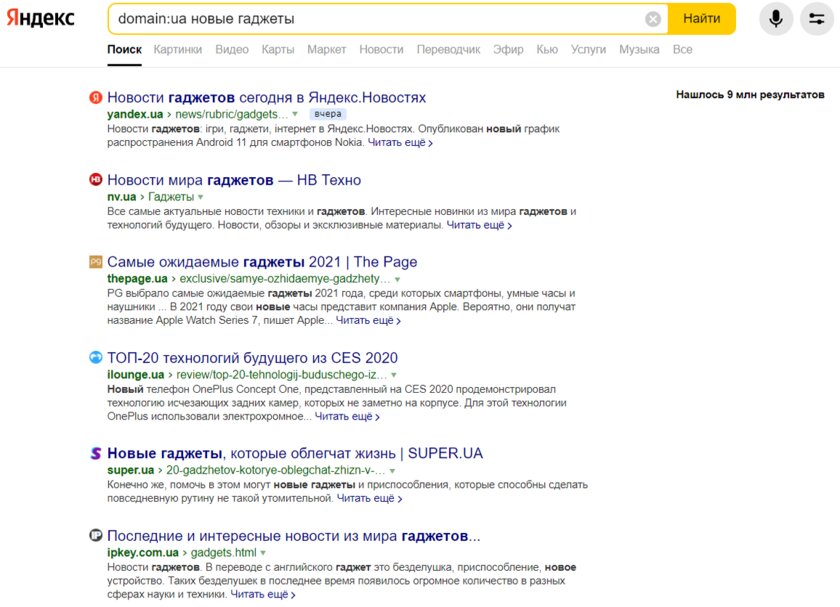Click Читать ещё under the НВ Техно snippet
Screen dimensions: 840x607
click(479, 225)
